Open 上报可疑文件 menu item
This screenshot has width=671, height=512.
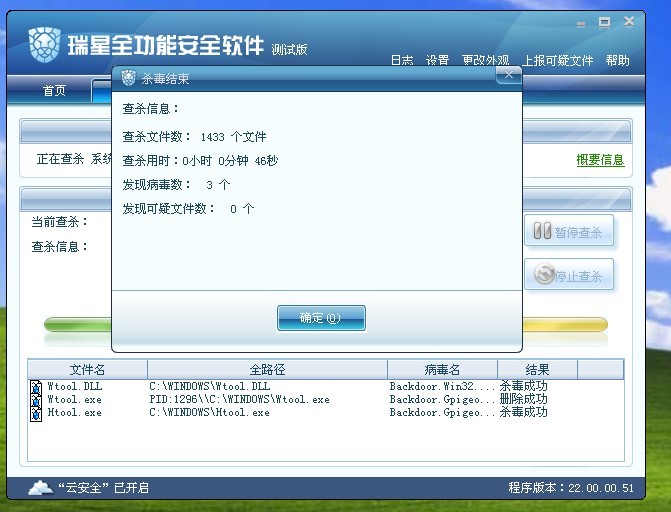[558, 60]
